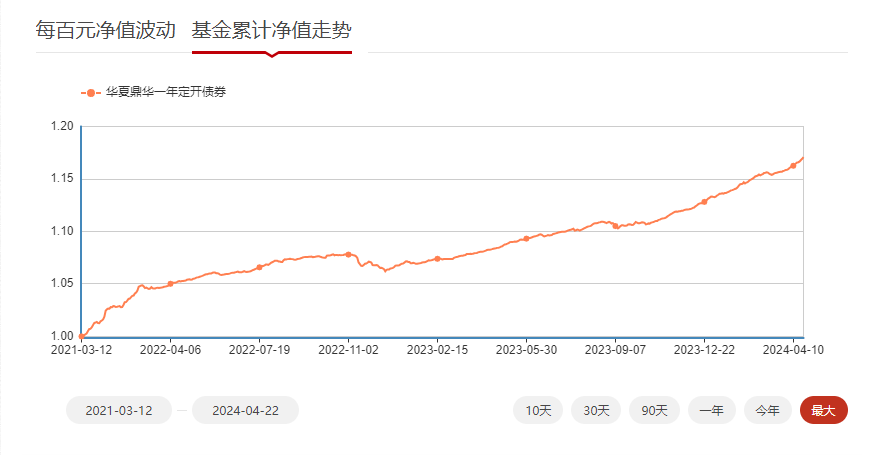The height and width of the screenshot is (455, 872).
Task: Select the 最大 range button
Action: coord(823,410)
